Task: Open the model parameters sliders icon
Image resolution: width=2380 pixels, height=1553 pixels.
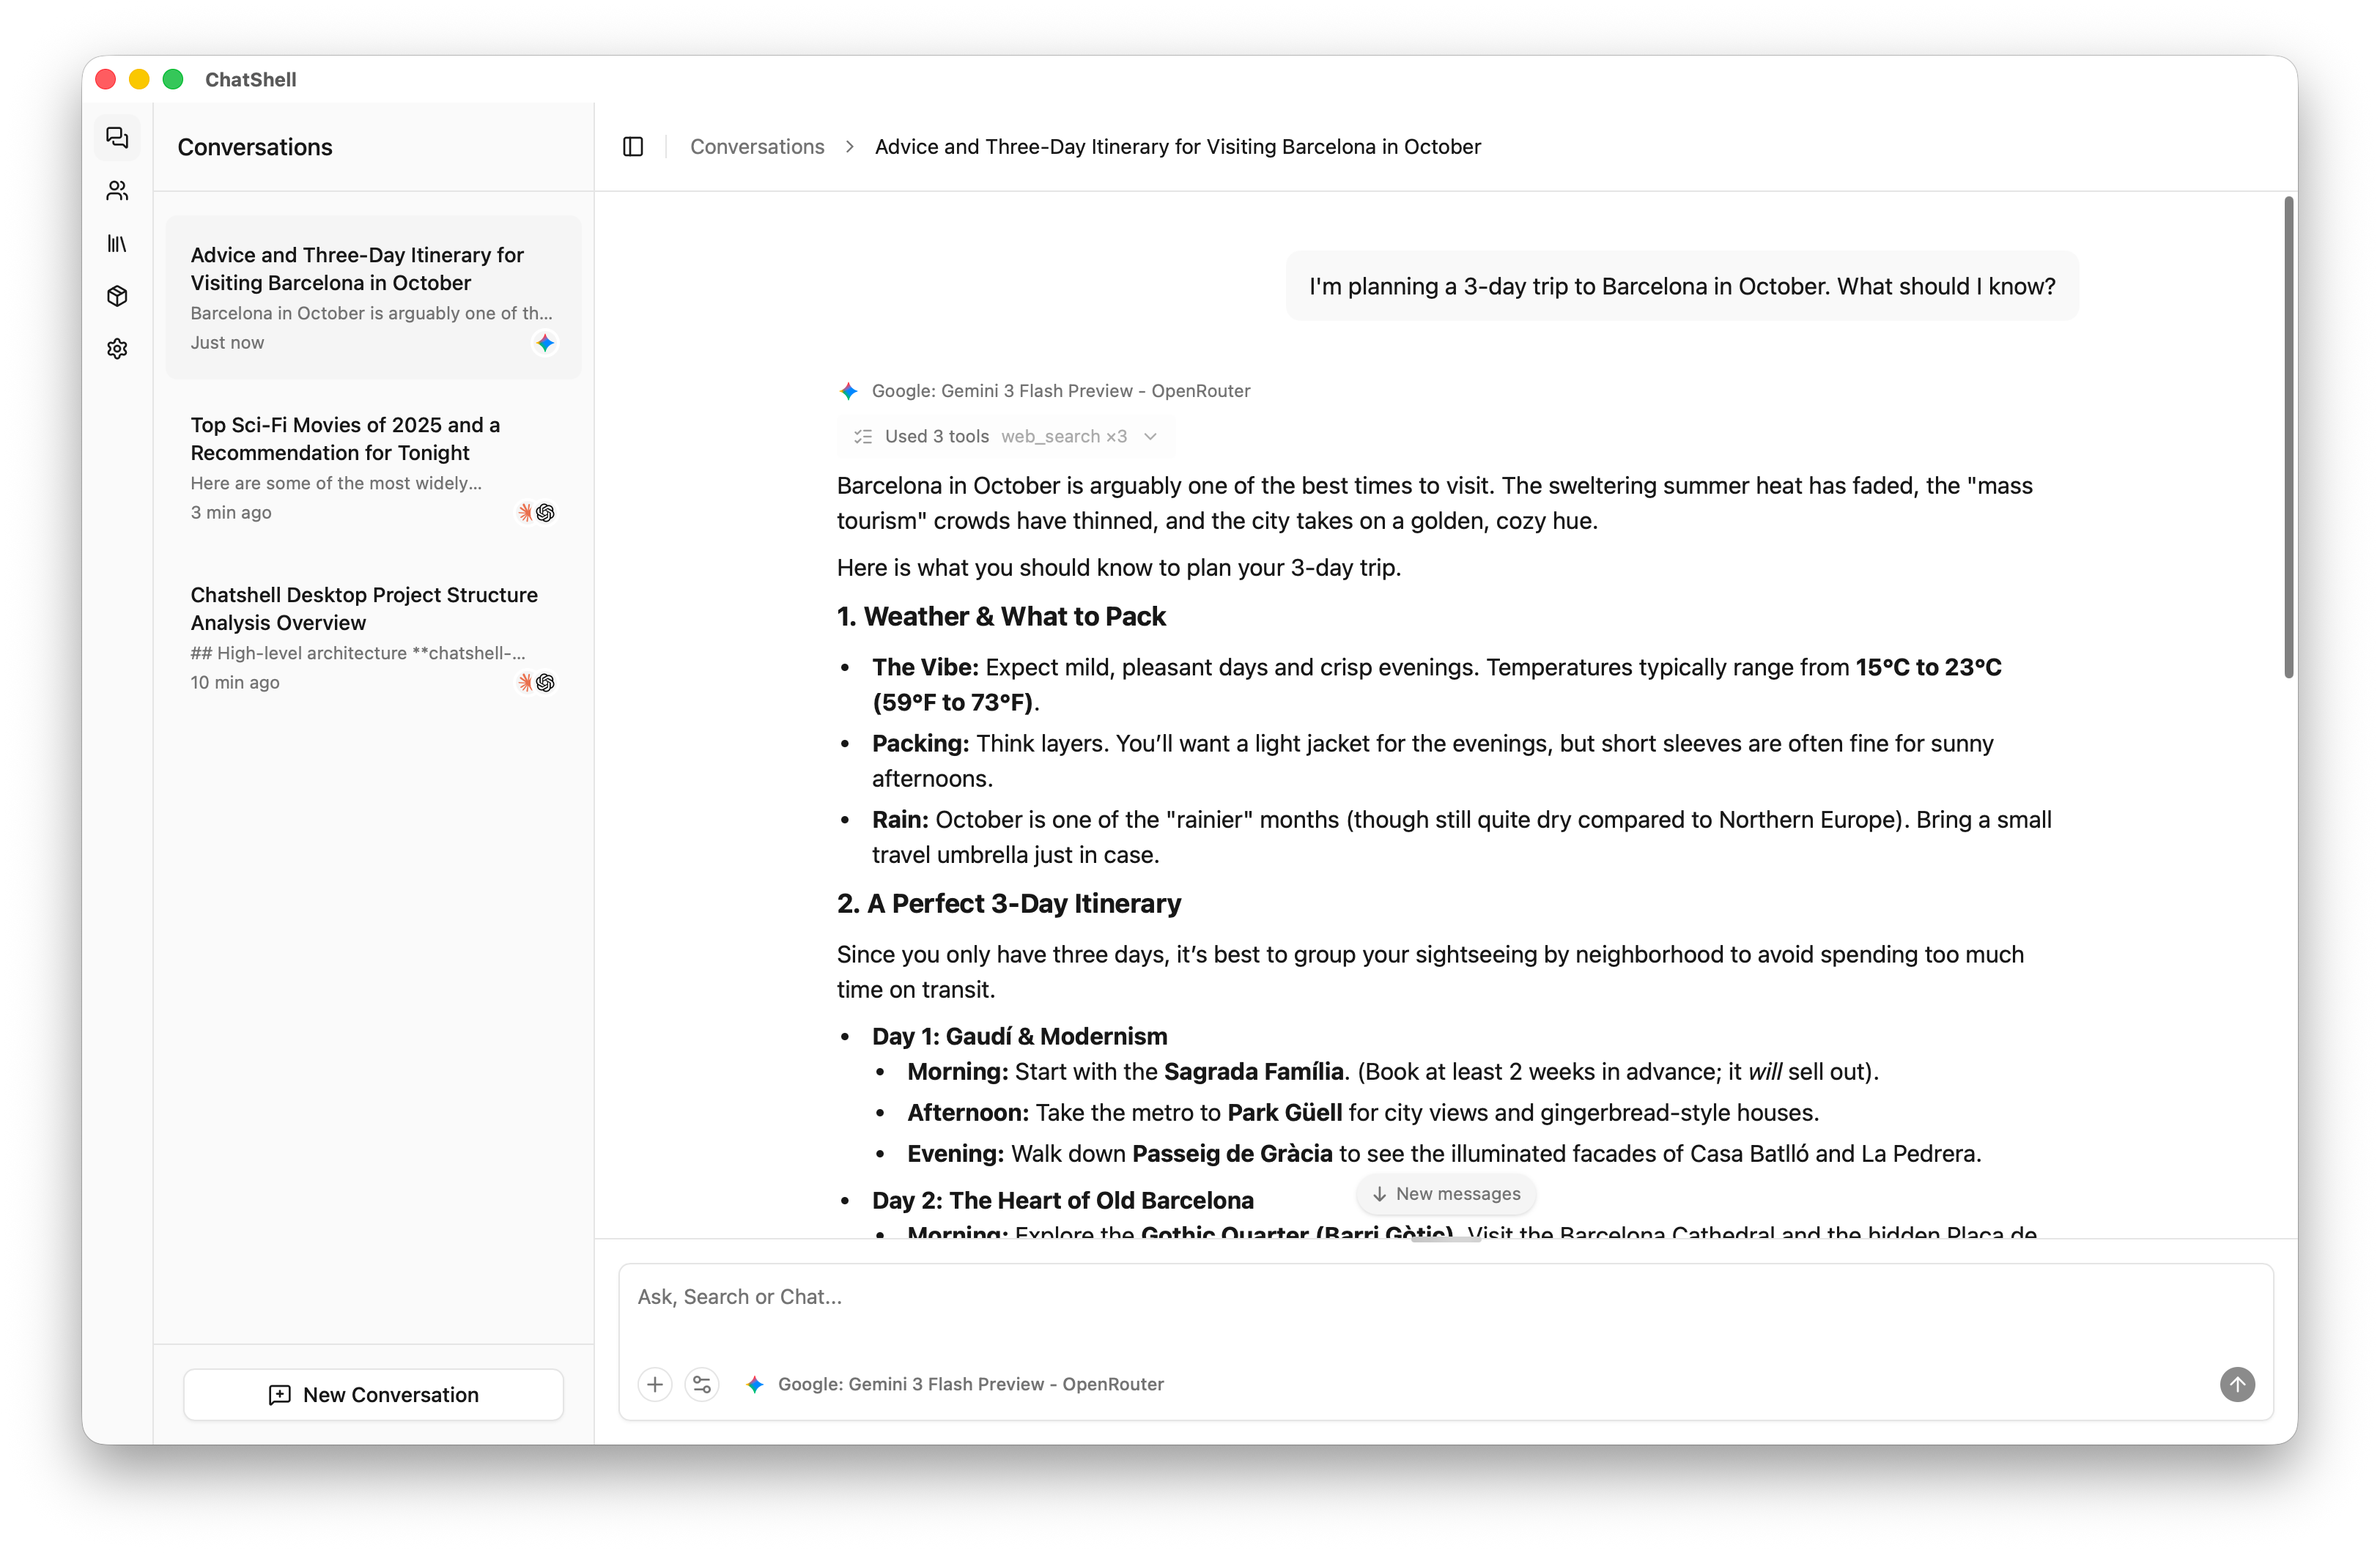Action: point(702,1385)
